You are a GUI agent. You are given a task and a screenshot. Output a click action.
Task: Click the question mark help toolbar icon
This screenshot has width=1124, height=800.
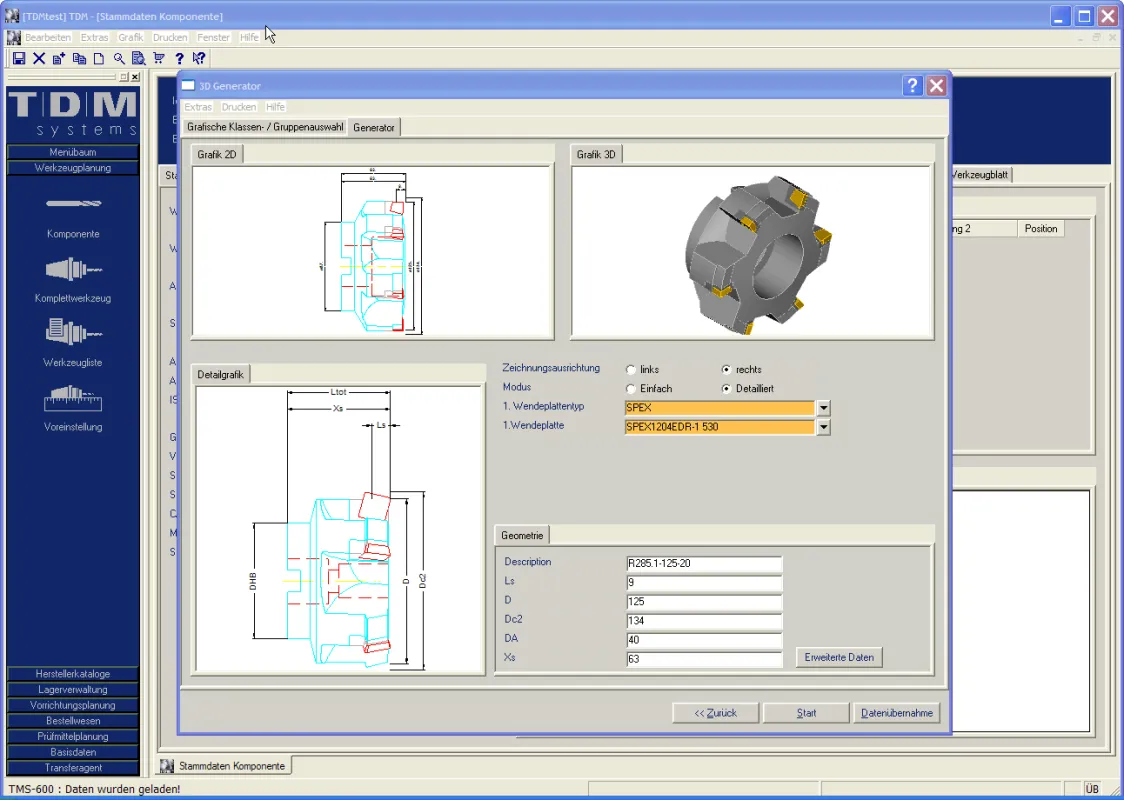pyautogui.click(x=179, y=59)
